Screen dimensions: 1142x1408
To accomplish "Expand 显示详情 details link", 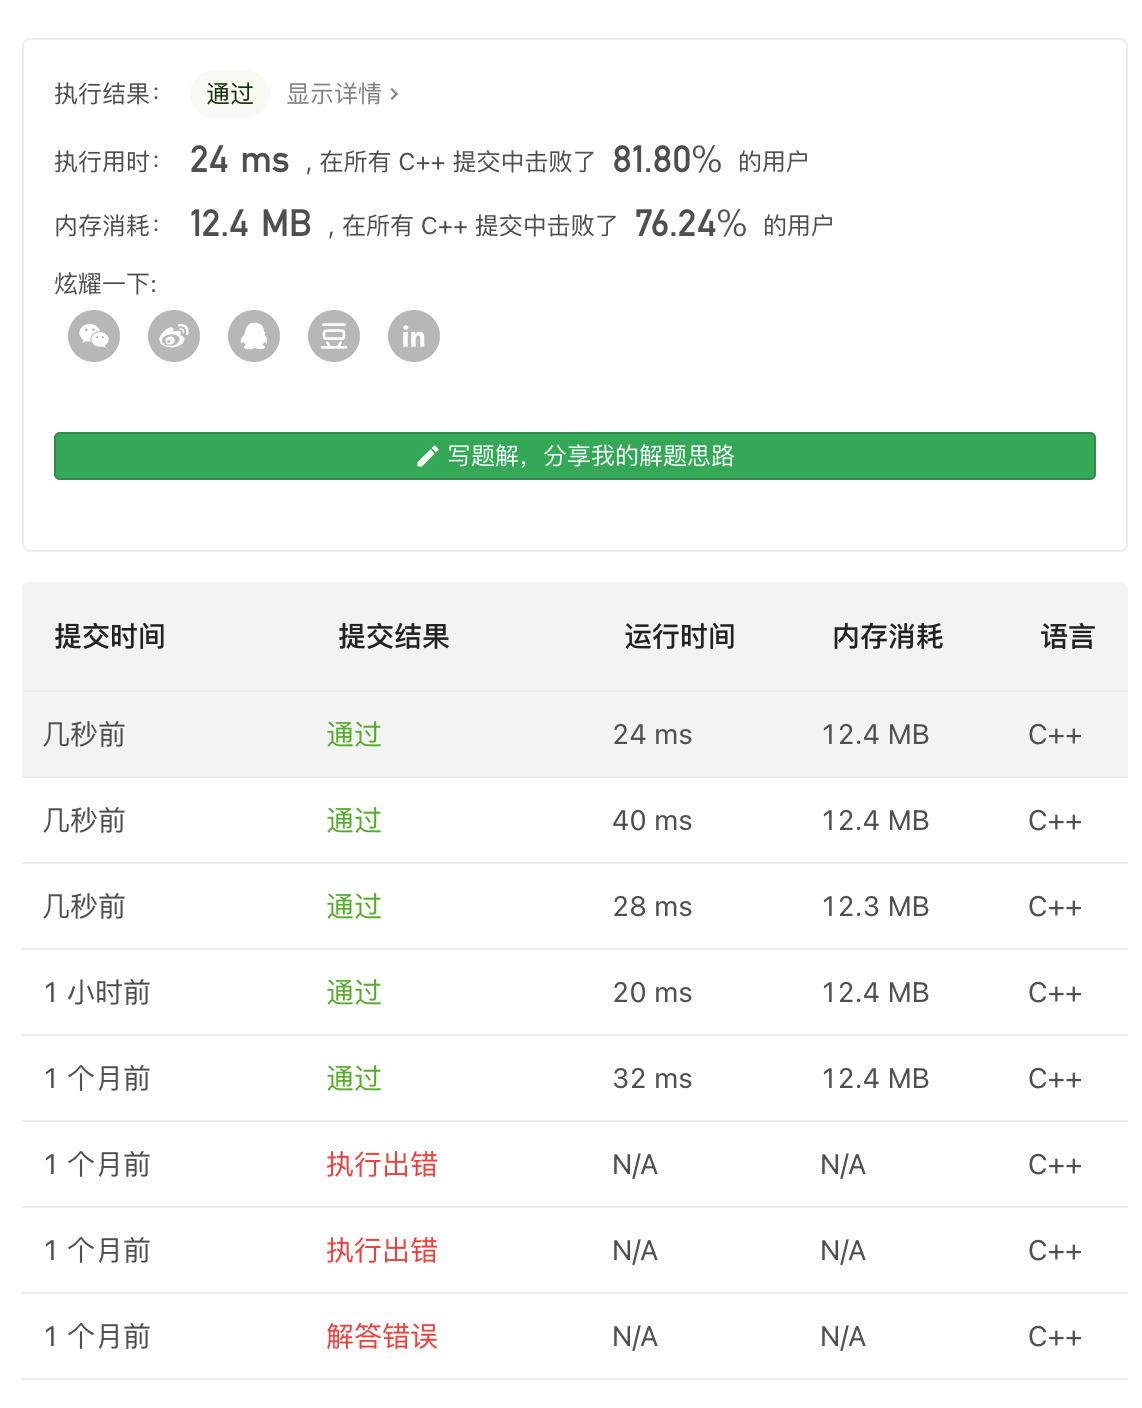I will click(x=342, y=94).
